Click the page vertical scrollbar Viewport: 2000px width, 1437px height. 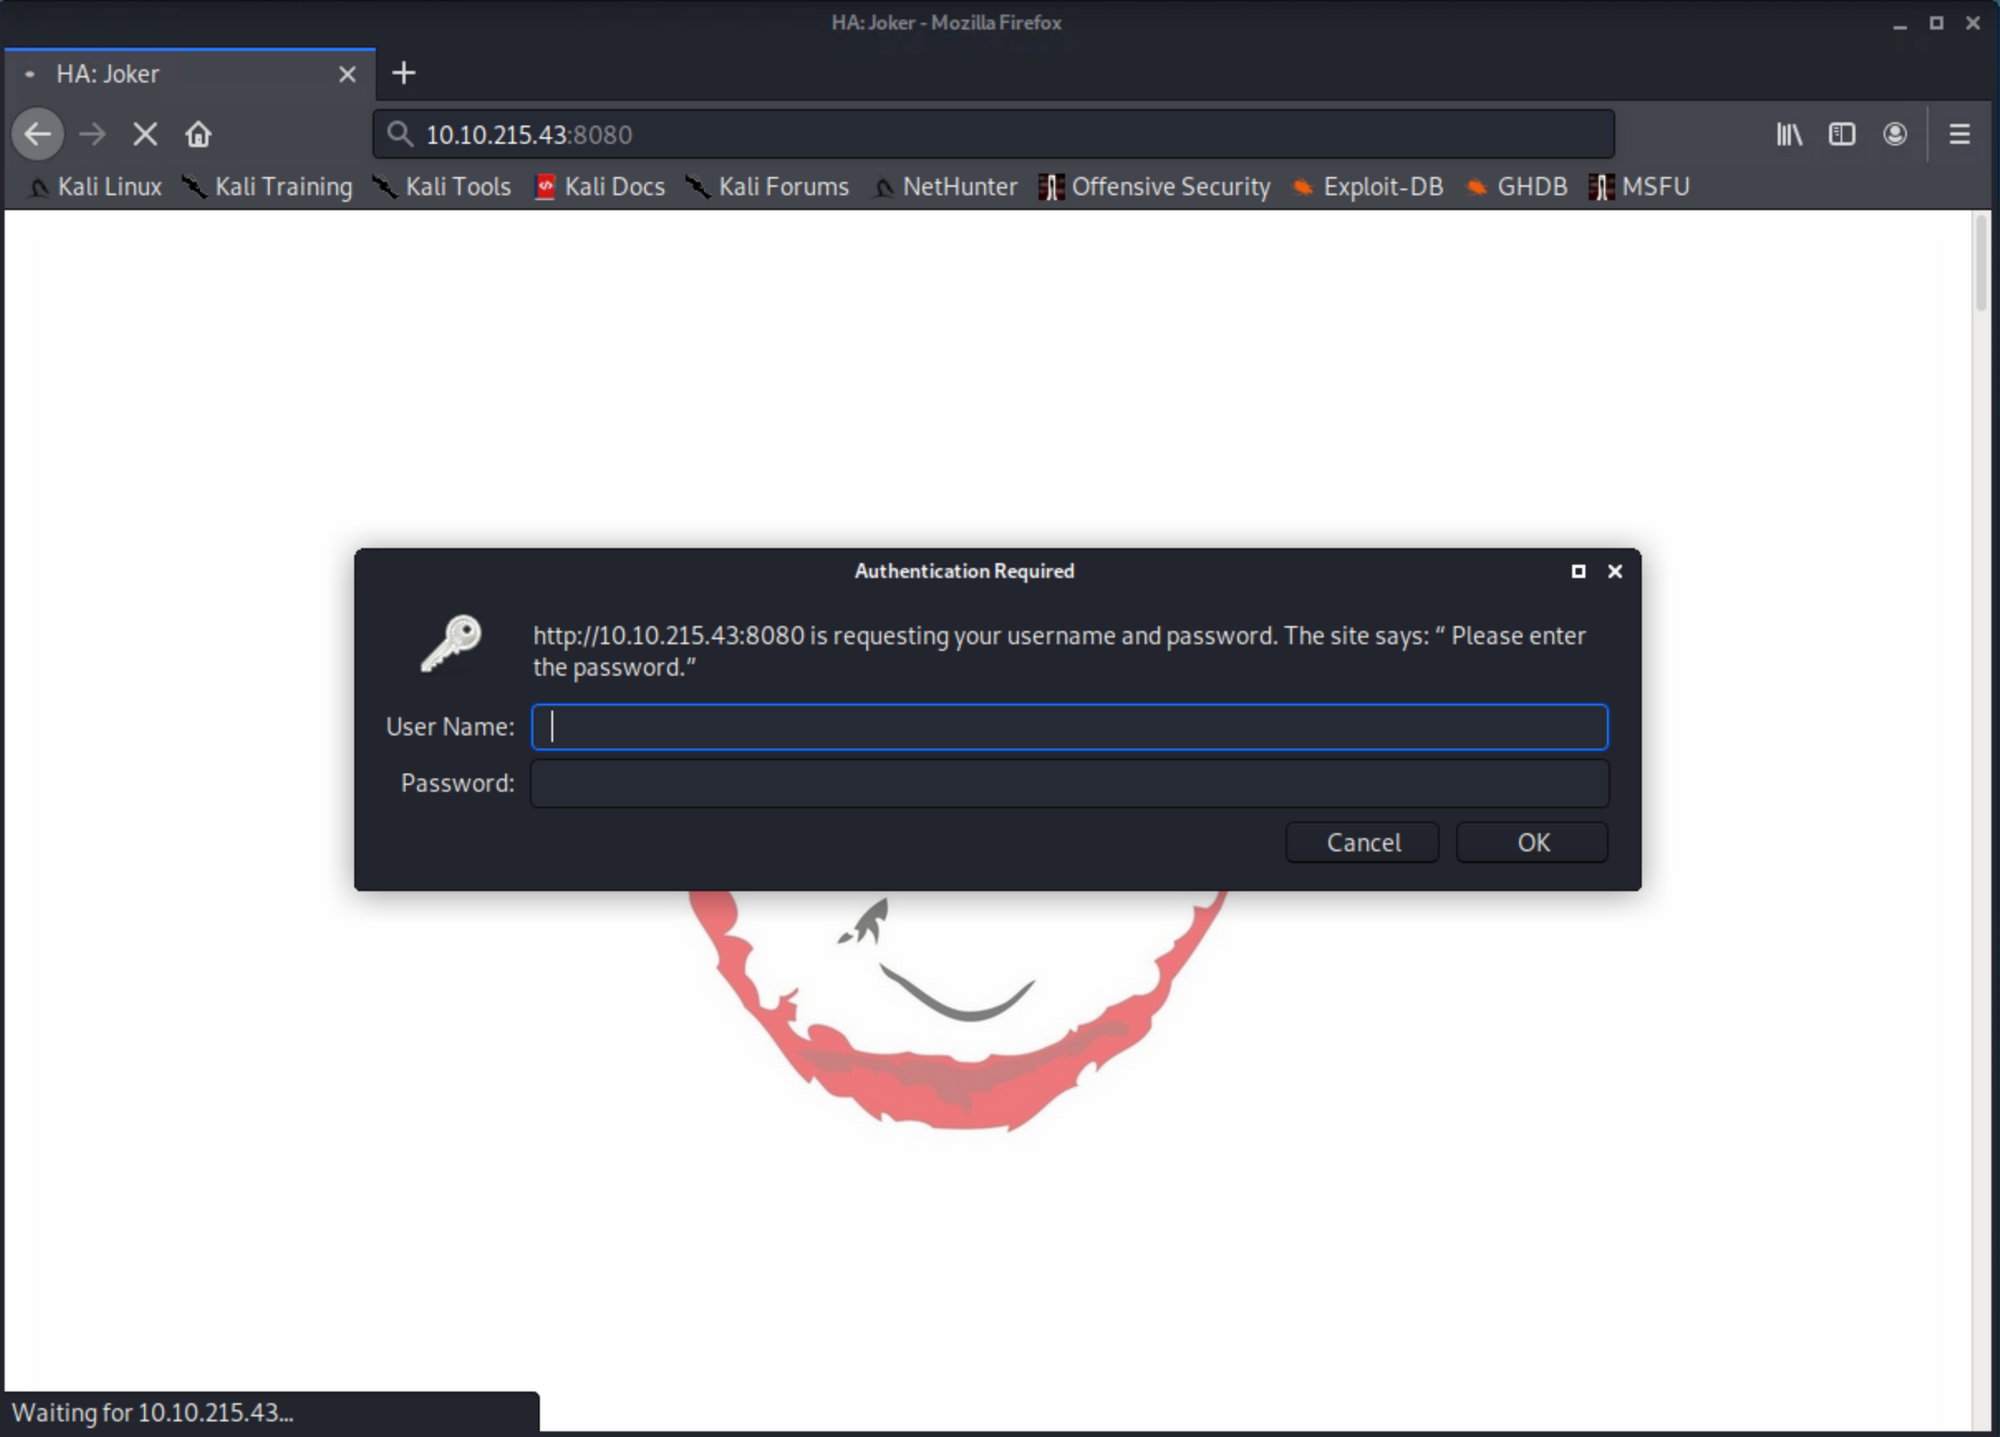(1981, 263)
